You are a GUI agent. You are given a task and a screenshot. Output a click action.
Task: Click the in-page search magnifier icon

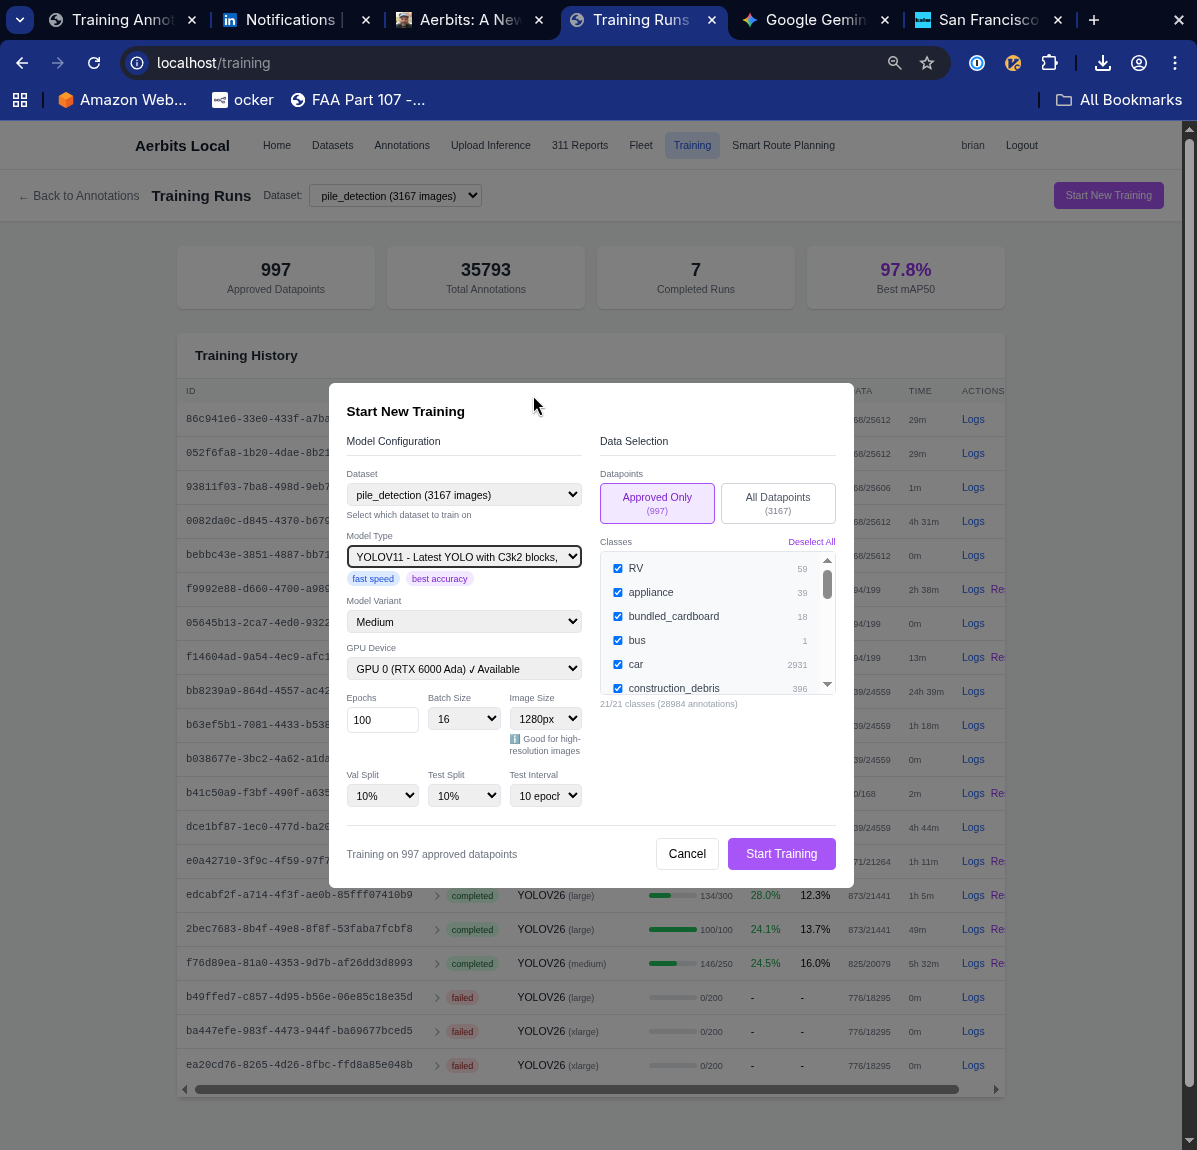[893, 62]
